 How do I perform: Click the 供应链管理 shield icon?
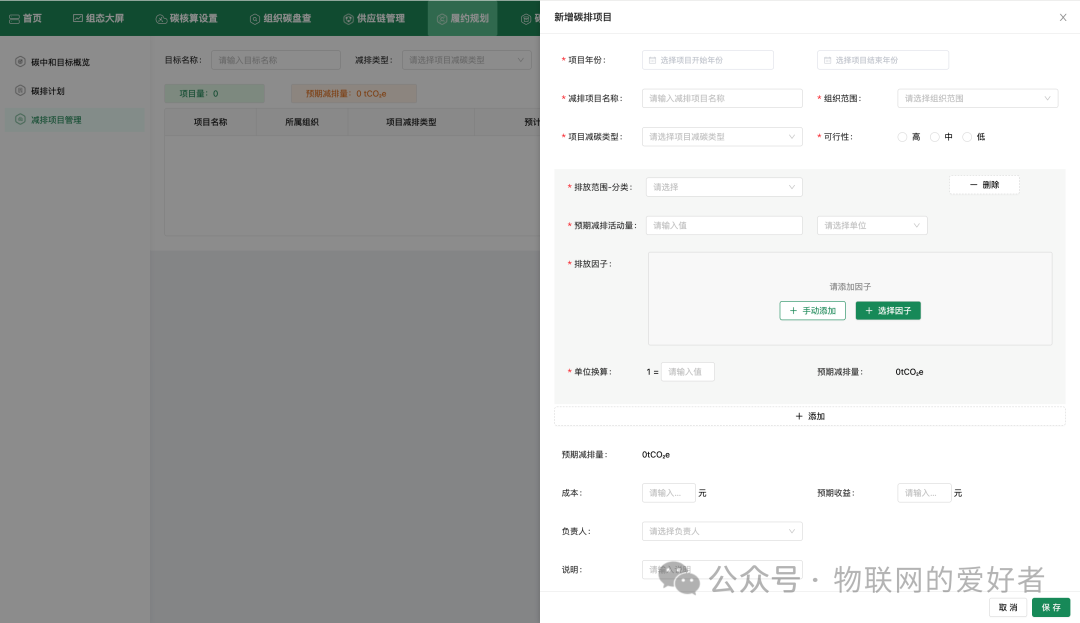click(x=347, y=17)
